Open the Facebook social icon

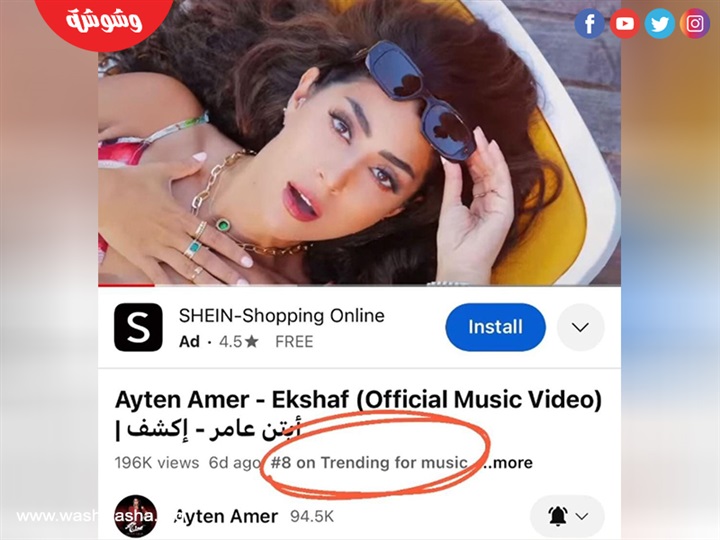(590, 23)
